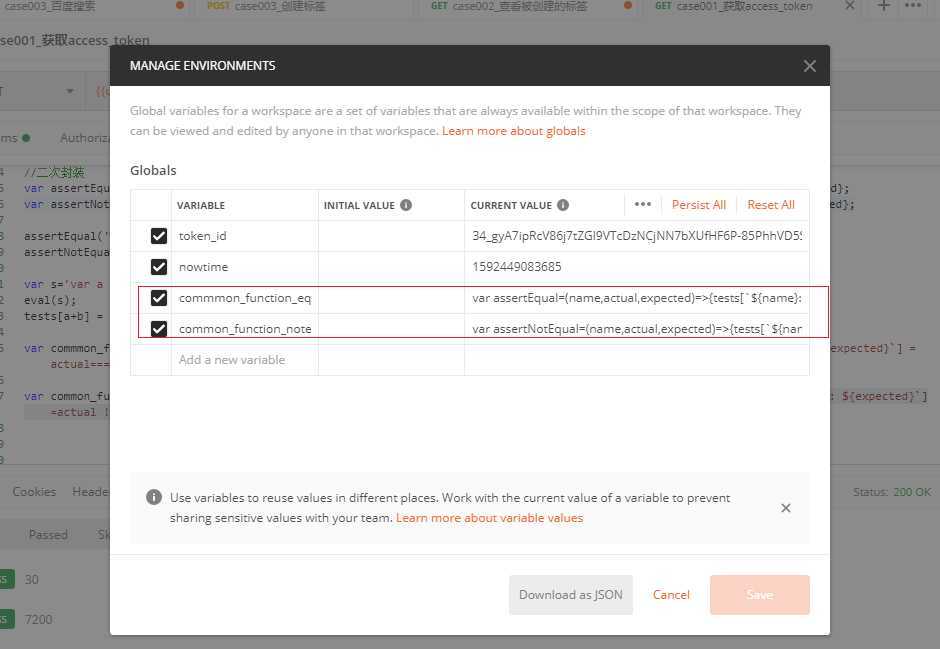940x649 pixels.
Task: Click the Add a new variable field
Action: point(232,360)
